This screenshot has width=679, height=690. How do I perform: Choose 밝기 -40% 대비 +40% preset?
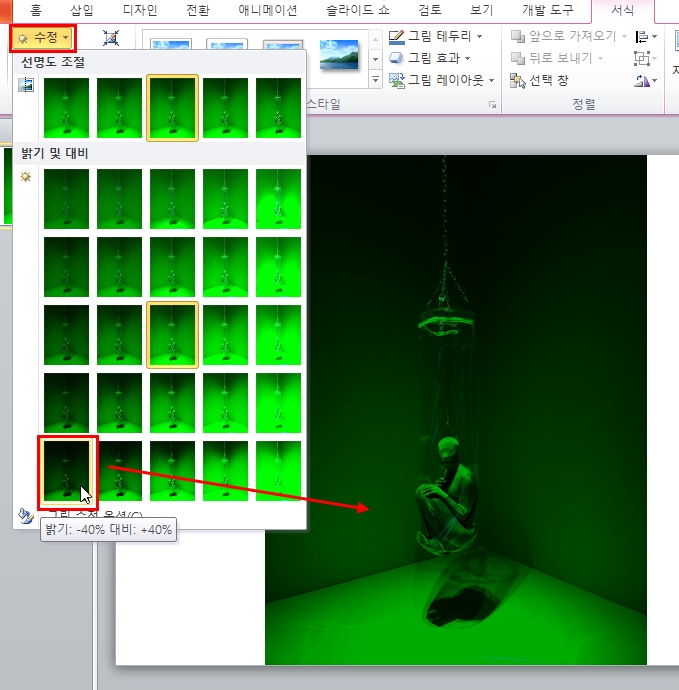(66, 471)
